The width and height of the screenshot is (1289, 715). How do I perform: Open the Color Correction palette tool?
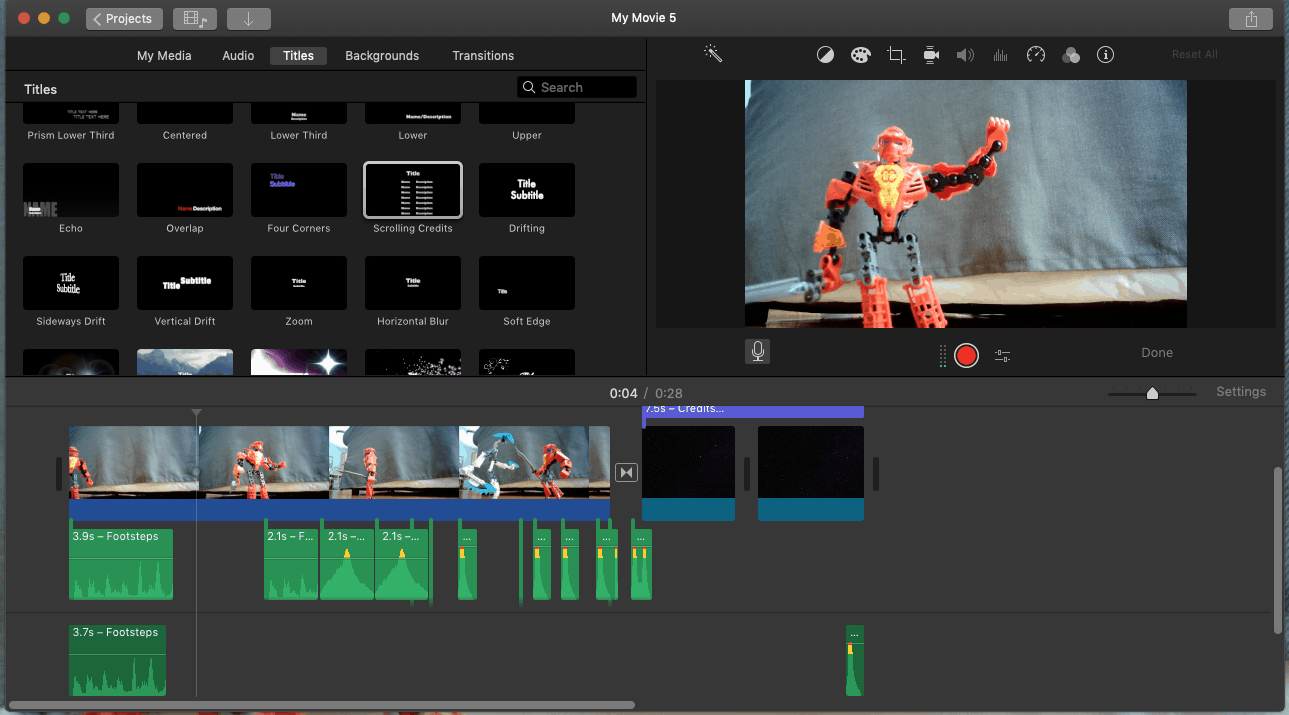(860, 54)
